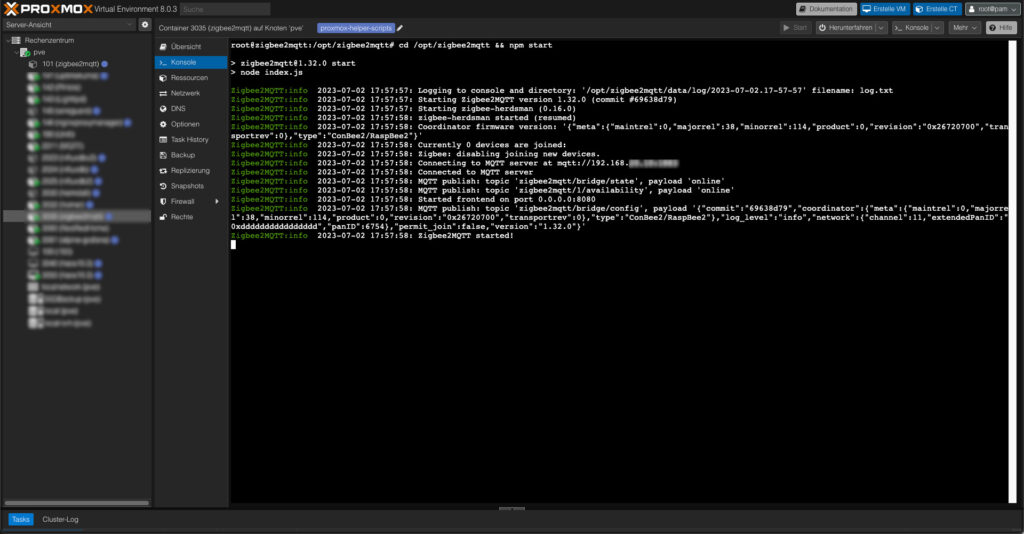Expand the Firewall submenu arrow

coord(217,201)
